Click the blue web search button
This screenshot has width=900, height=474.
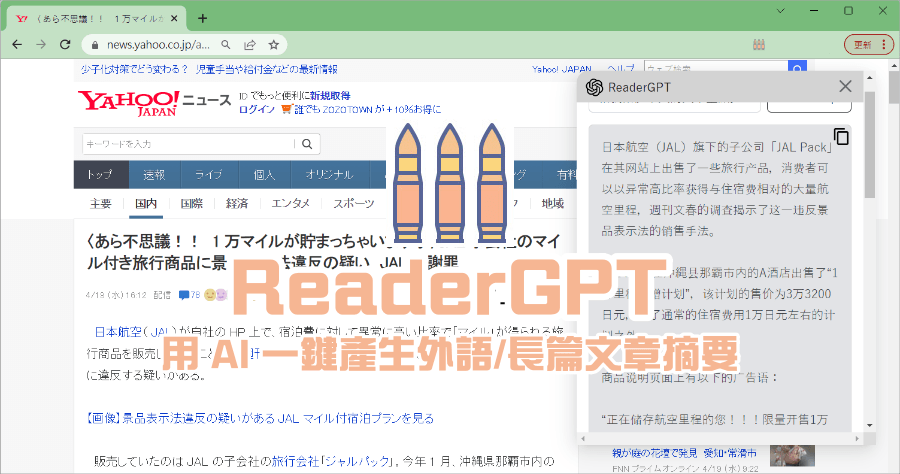pyautogui.click(x=797, y=68)
